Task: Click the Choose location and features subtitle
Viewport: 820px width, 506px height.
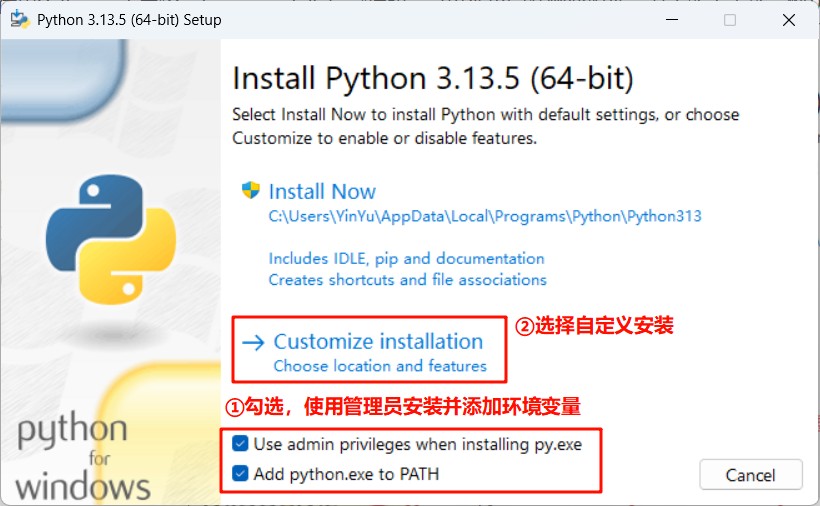Action: click(x=380, y=366)
